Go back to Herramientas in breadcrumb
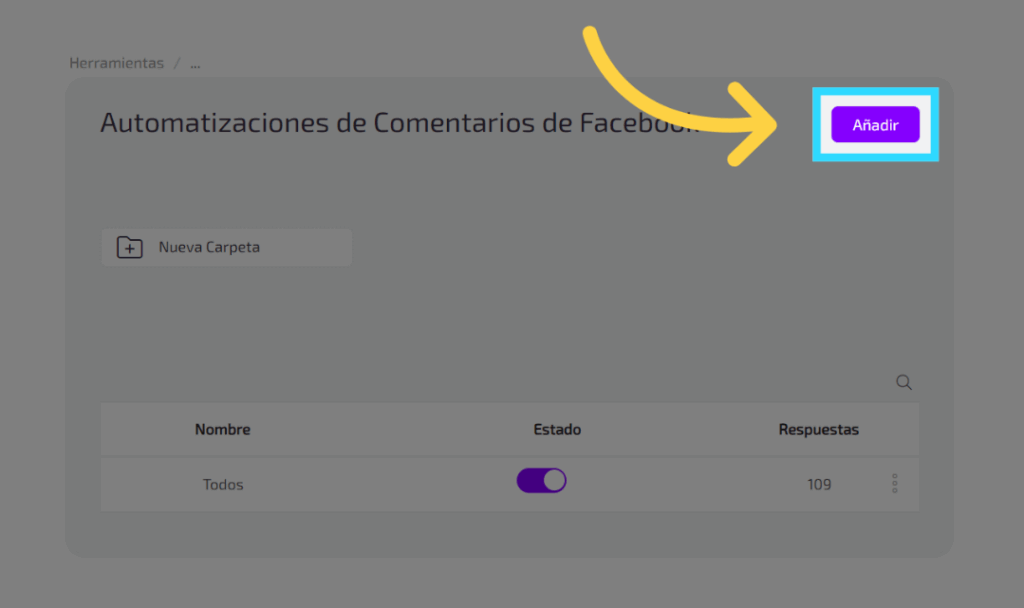This screenshot has width=1024, height=608. coord(116,63)
